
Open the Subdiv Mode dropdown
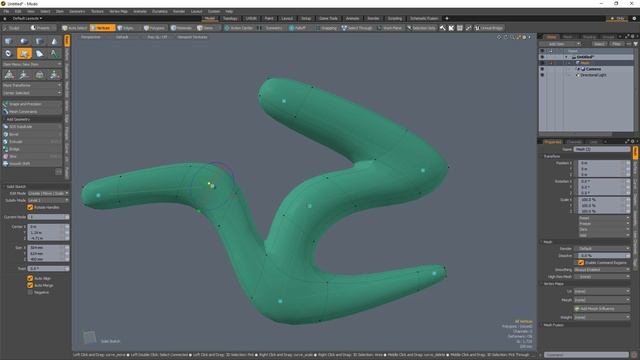tap(48, 200)
